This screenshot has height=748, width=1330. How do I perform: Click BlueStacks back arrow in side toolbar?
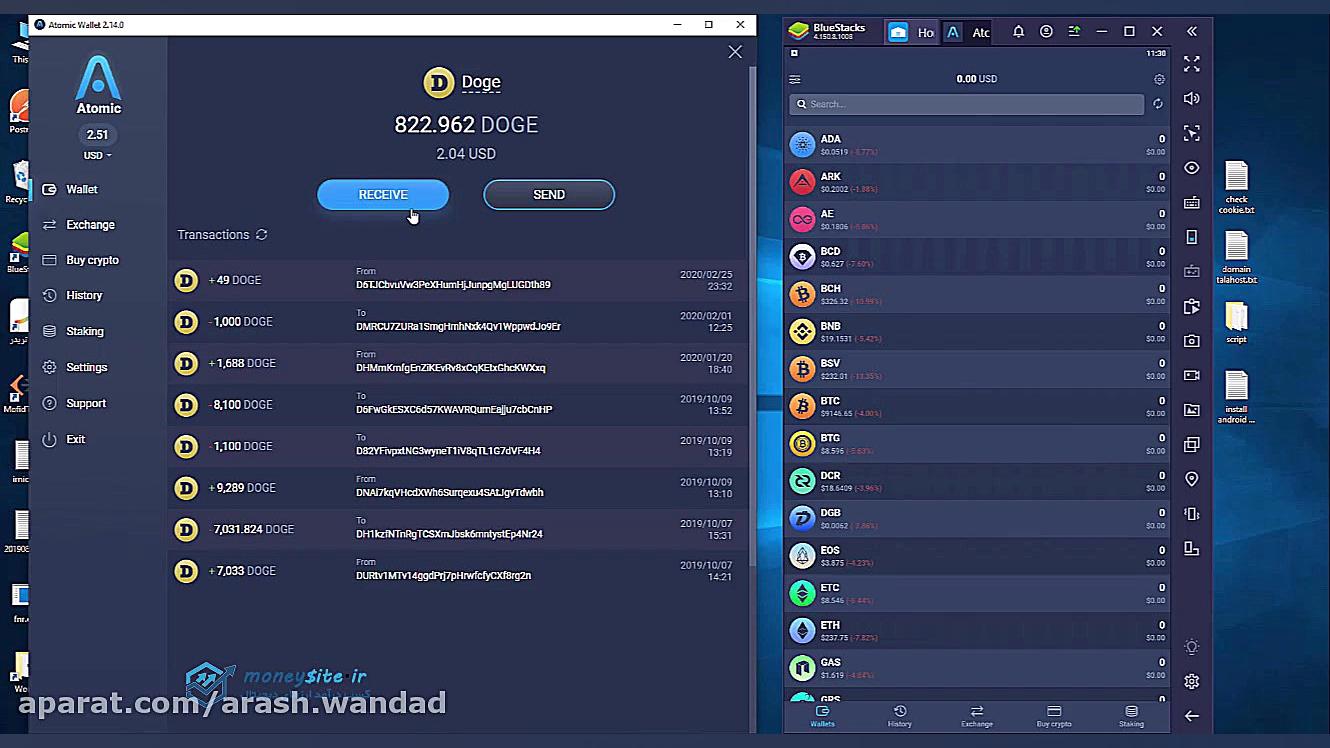(1192, 716)
